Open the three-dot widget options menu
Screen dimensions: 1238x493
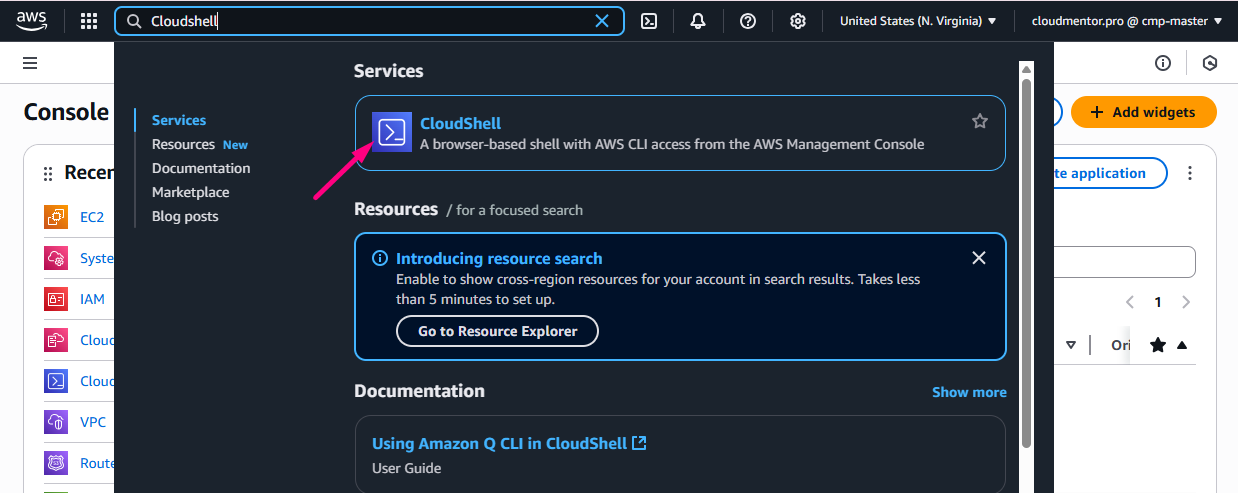[x=1189, y=173]
